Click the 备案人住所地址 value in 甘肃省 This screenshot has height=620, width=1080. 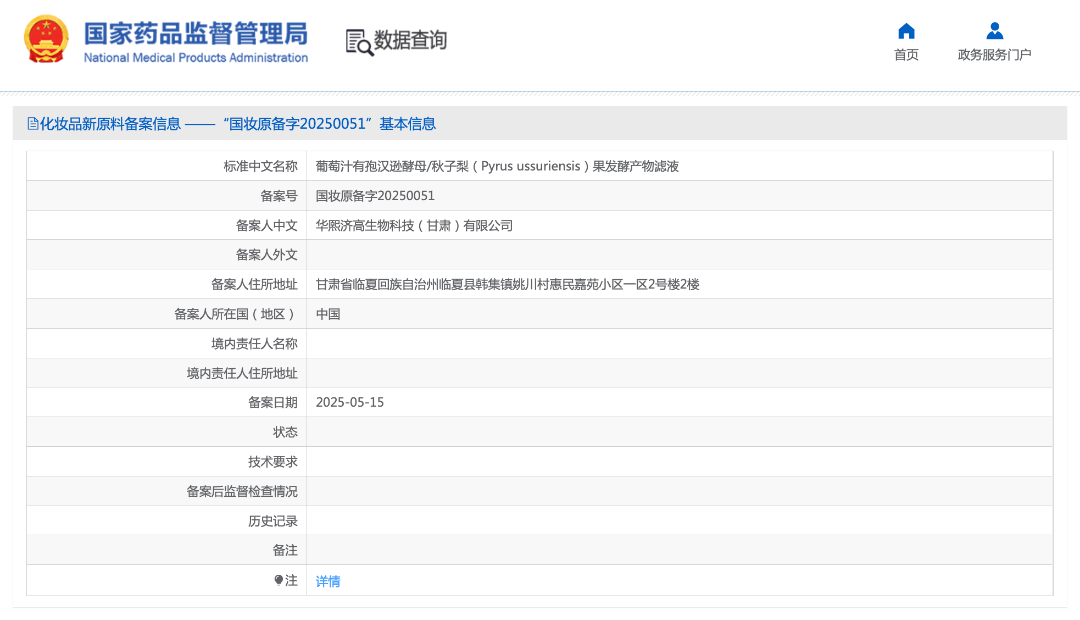(x=507, y=284)
